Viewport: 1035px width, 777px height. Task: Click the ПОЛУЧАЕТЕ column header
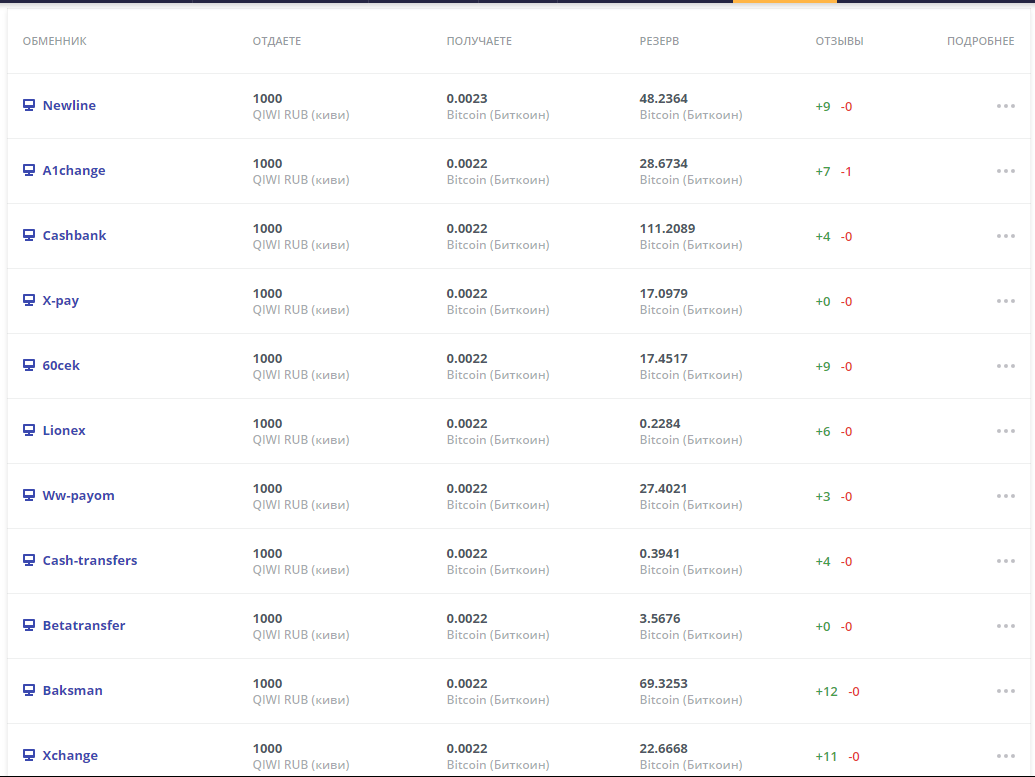pos(479,41)
